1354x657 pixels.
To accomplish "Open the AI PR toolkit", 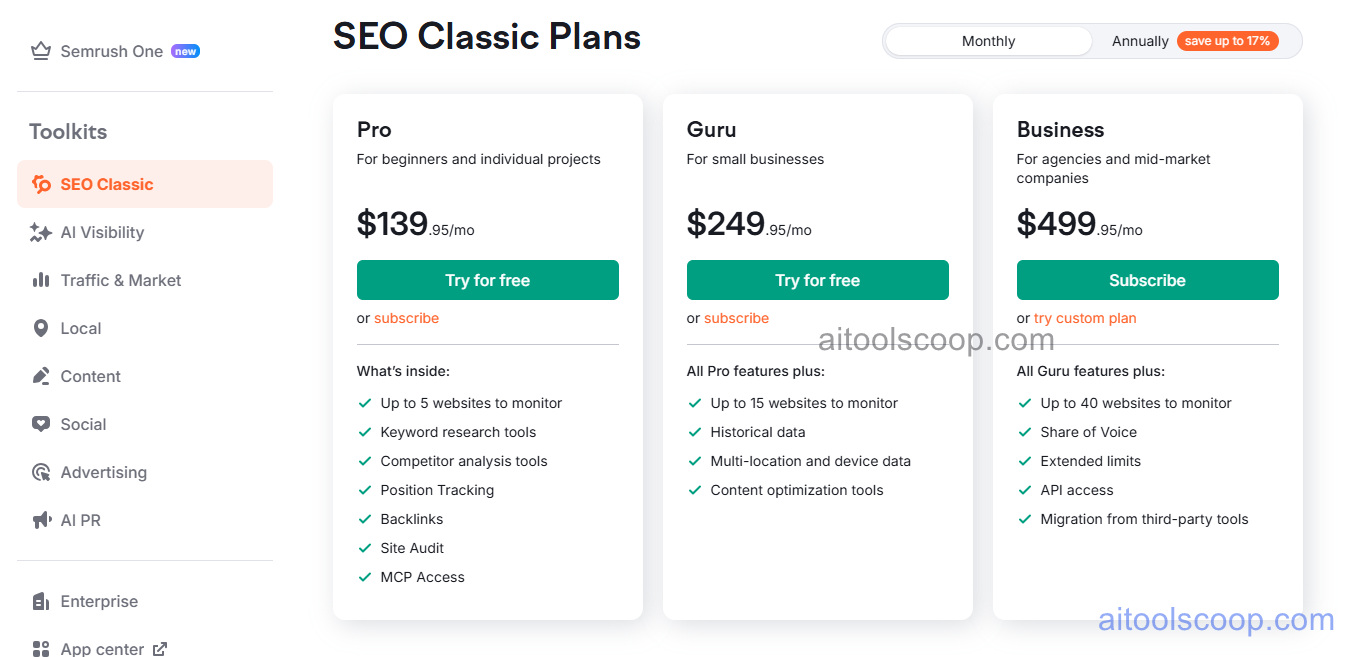I will click(78, 520).
